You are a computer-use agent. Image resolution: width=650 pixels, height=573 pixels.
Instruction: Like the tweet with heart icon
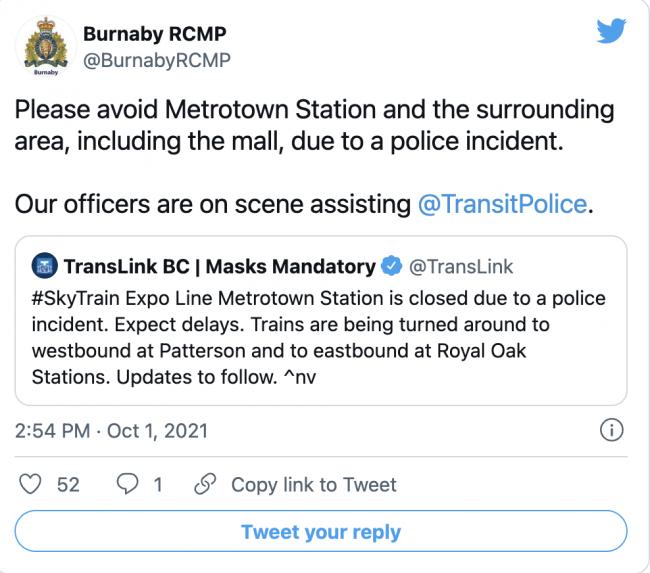pos(30,484)
